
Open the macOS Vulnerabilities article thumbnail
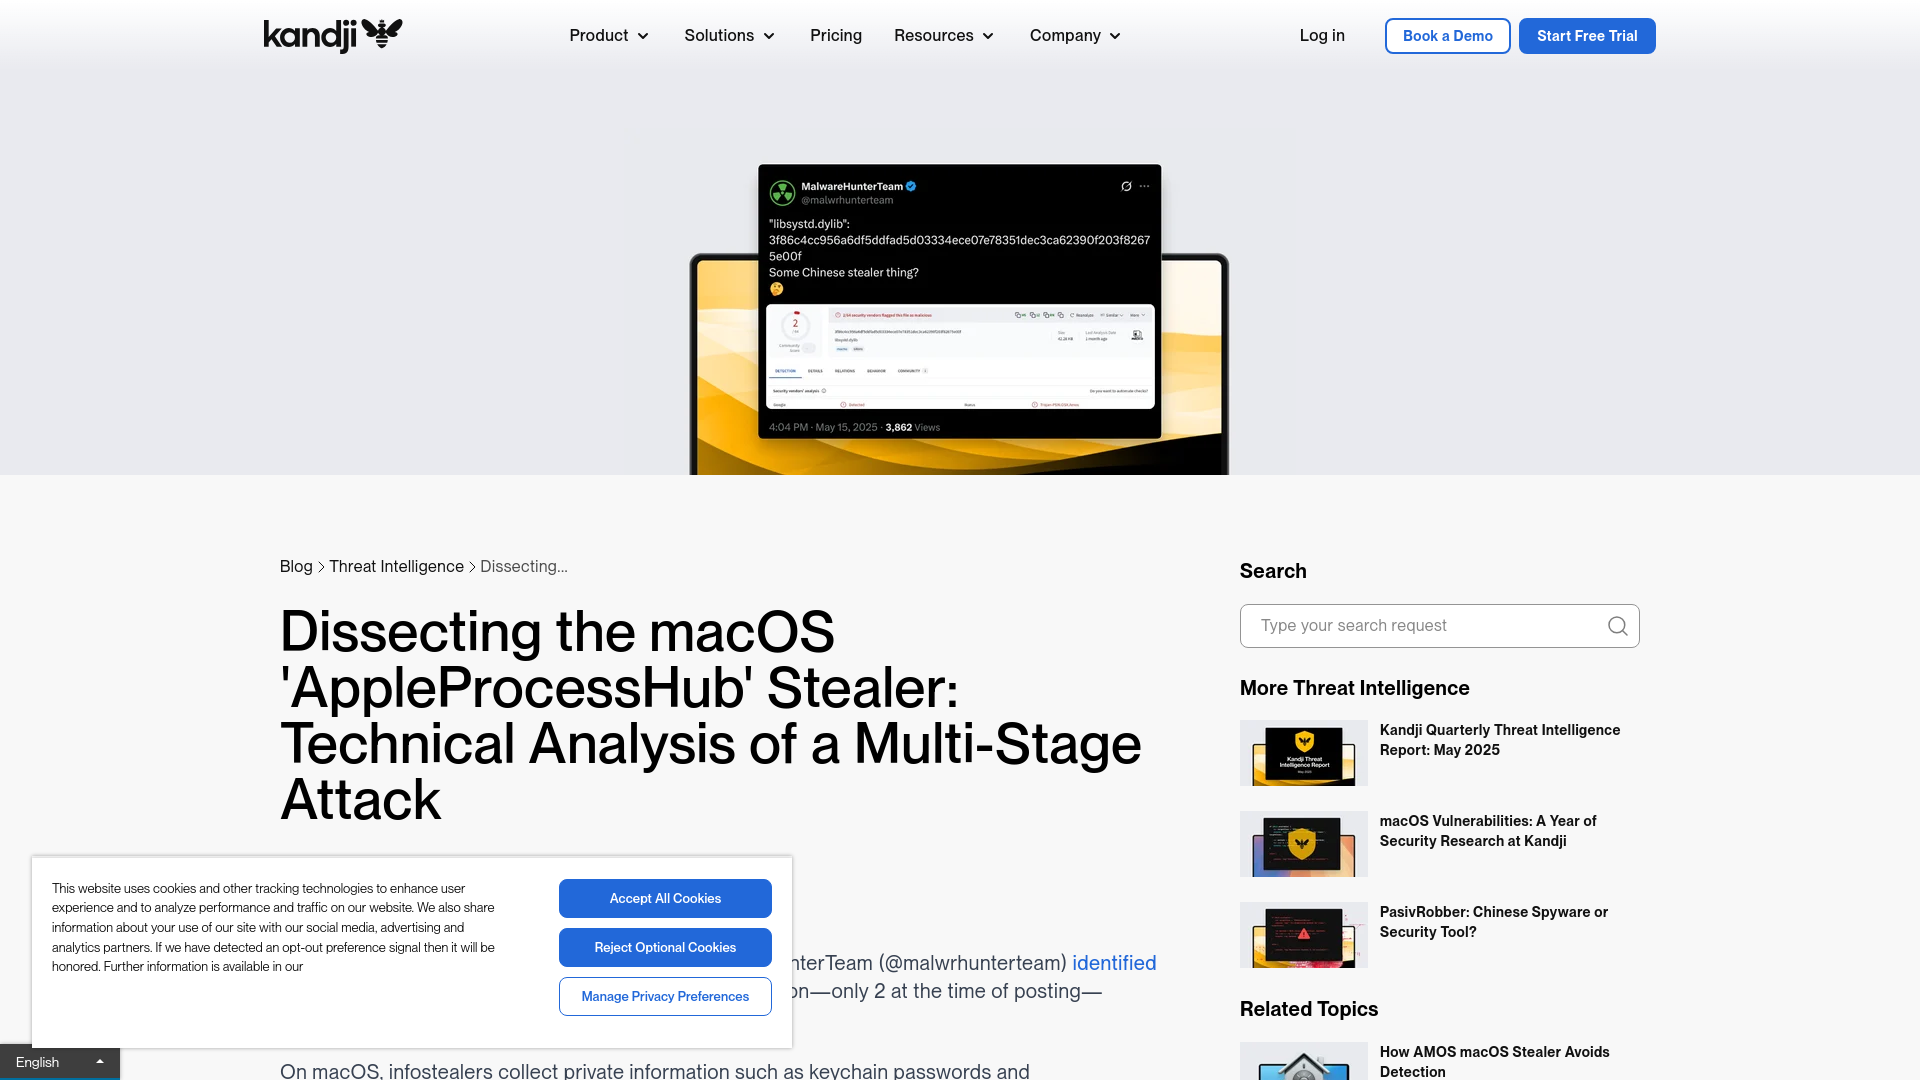[1304, 844]
